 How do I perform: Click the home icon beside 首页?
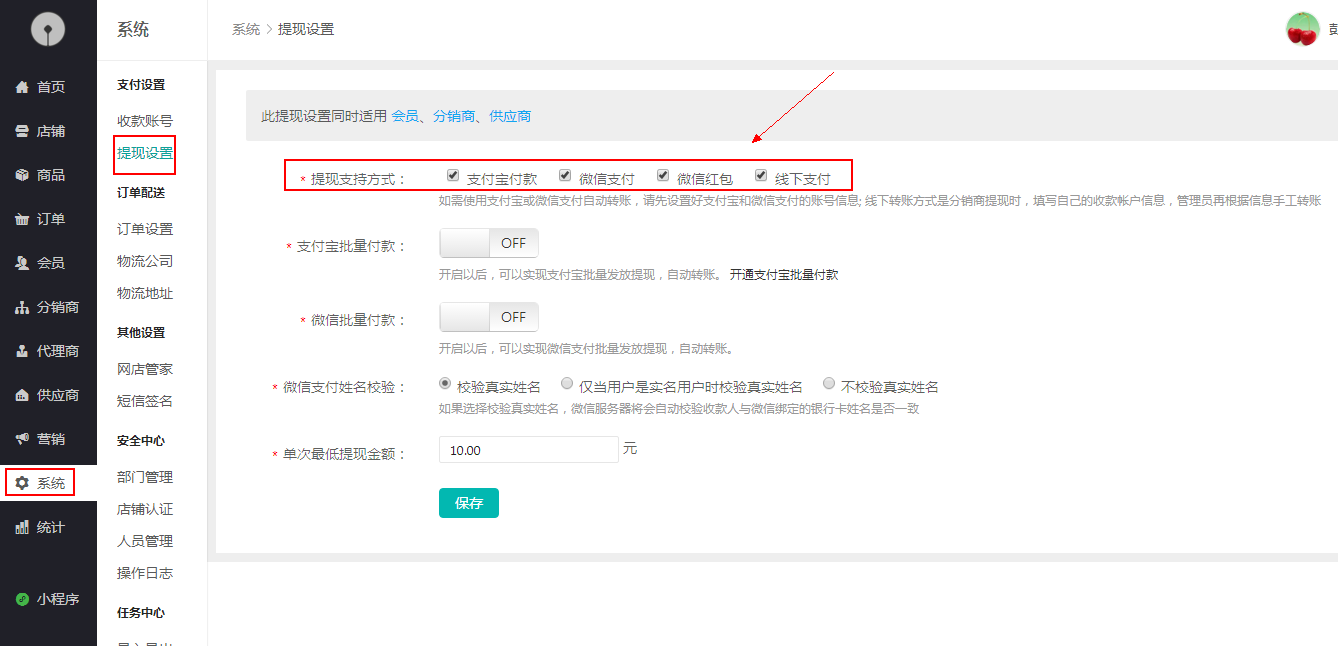point(22,87)
